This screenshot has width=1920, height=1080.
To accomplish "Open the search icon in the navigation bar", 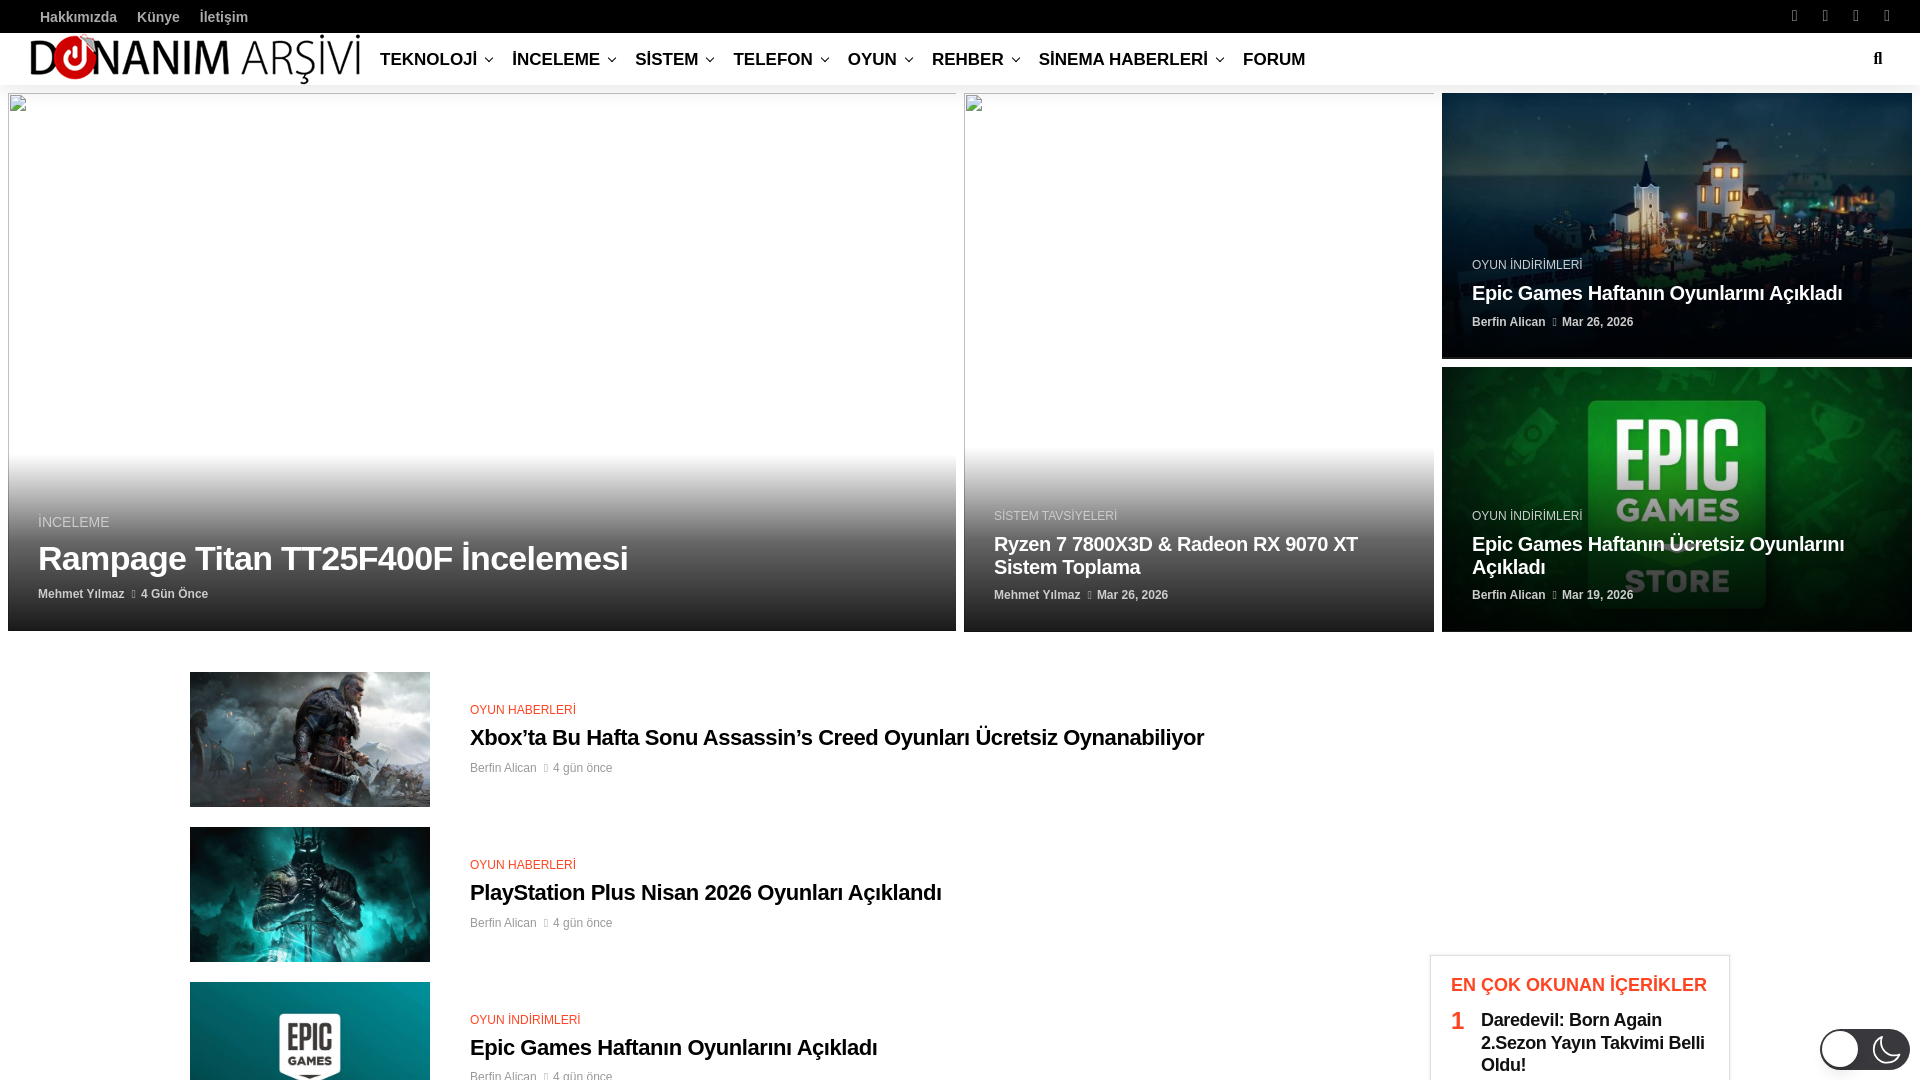I will coord(1877,59).
